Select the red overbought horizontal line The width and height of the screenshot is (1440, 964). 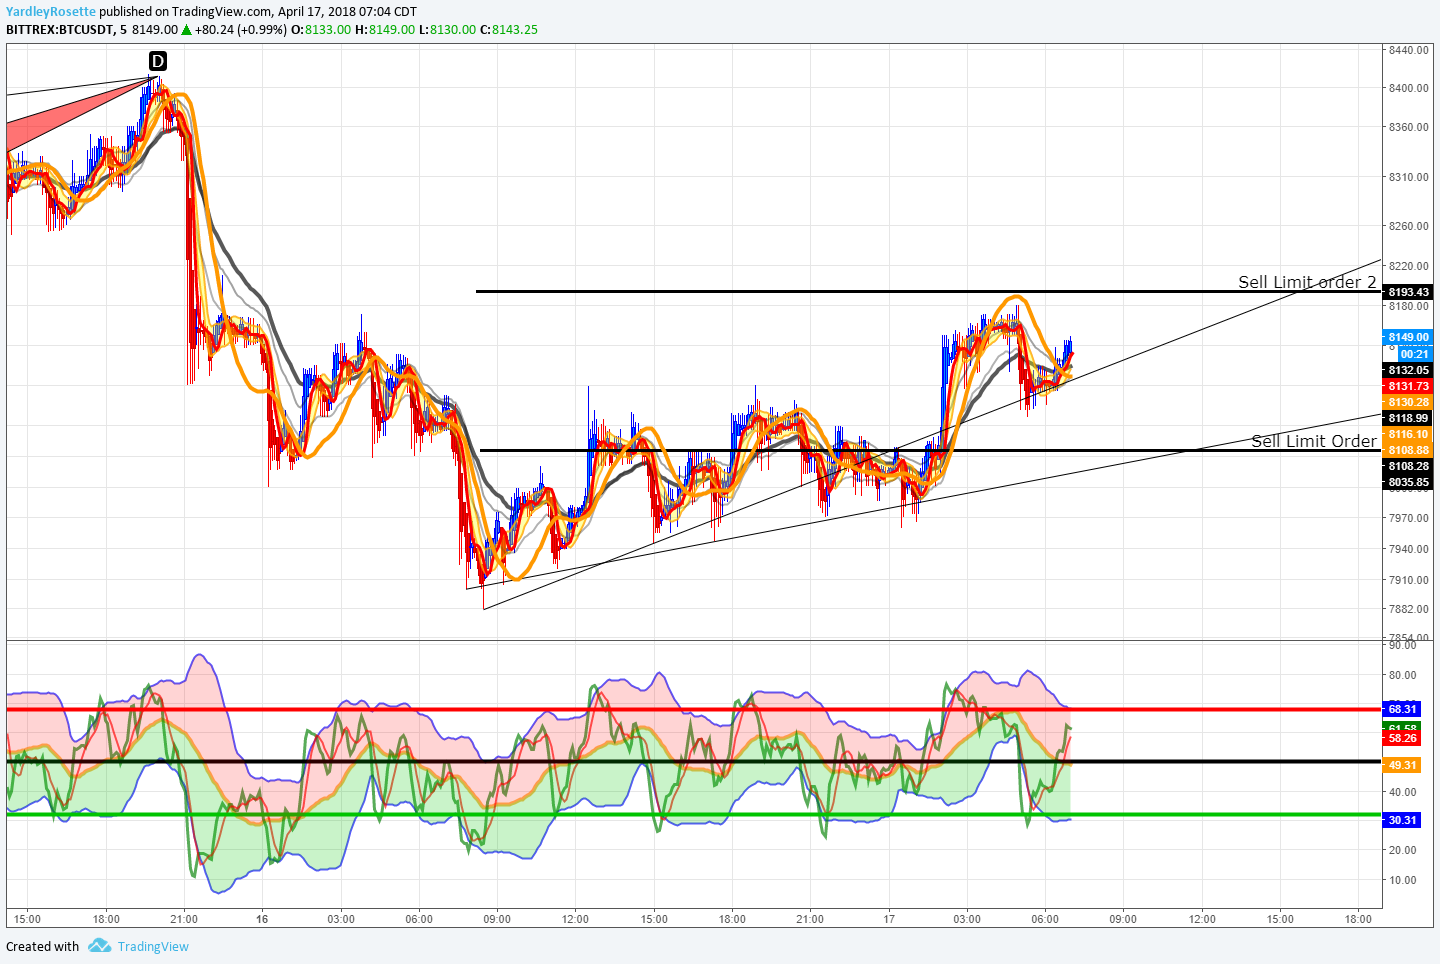(694, 709)
